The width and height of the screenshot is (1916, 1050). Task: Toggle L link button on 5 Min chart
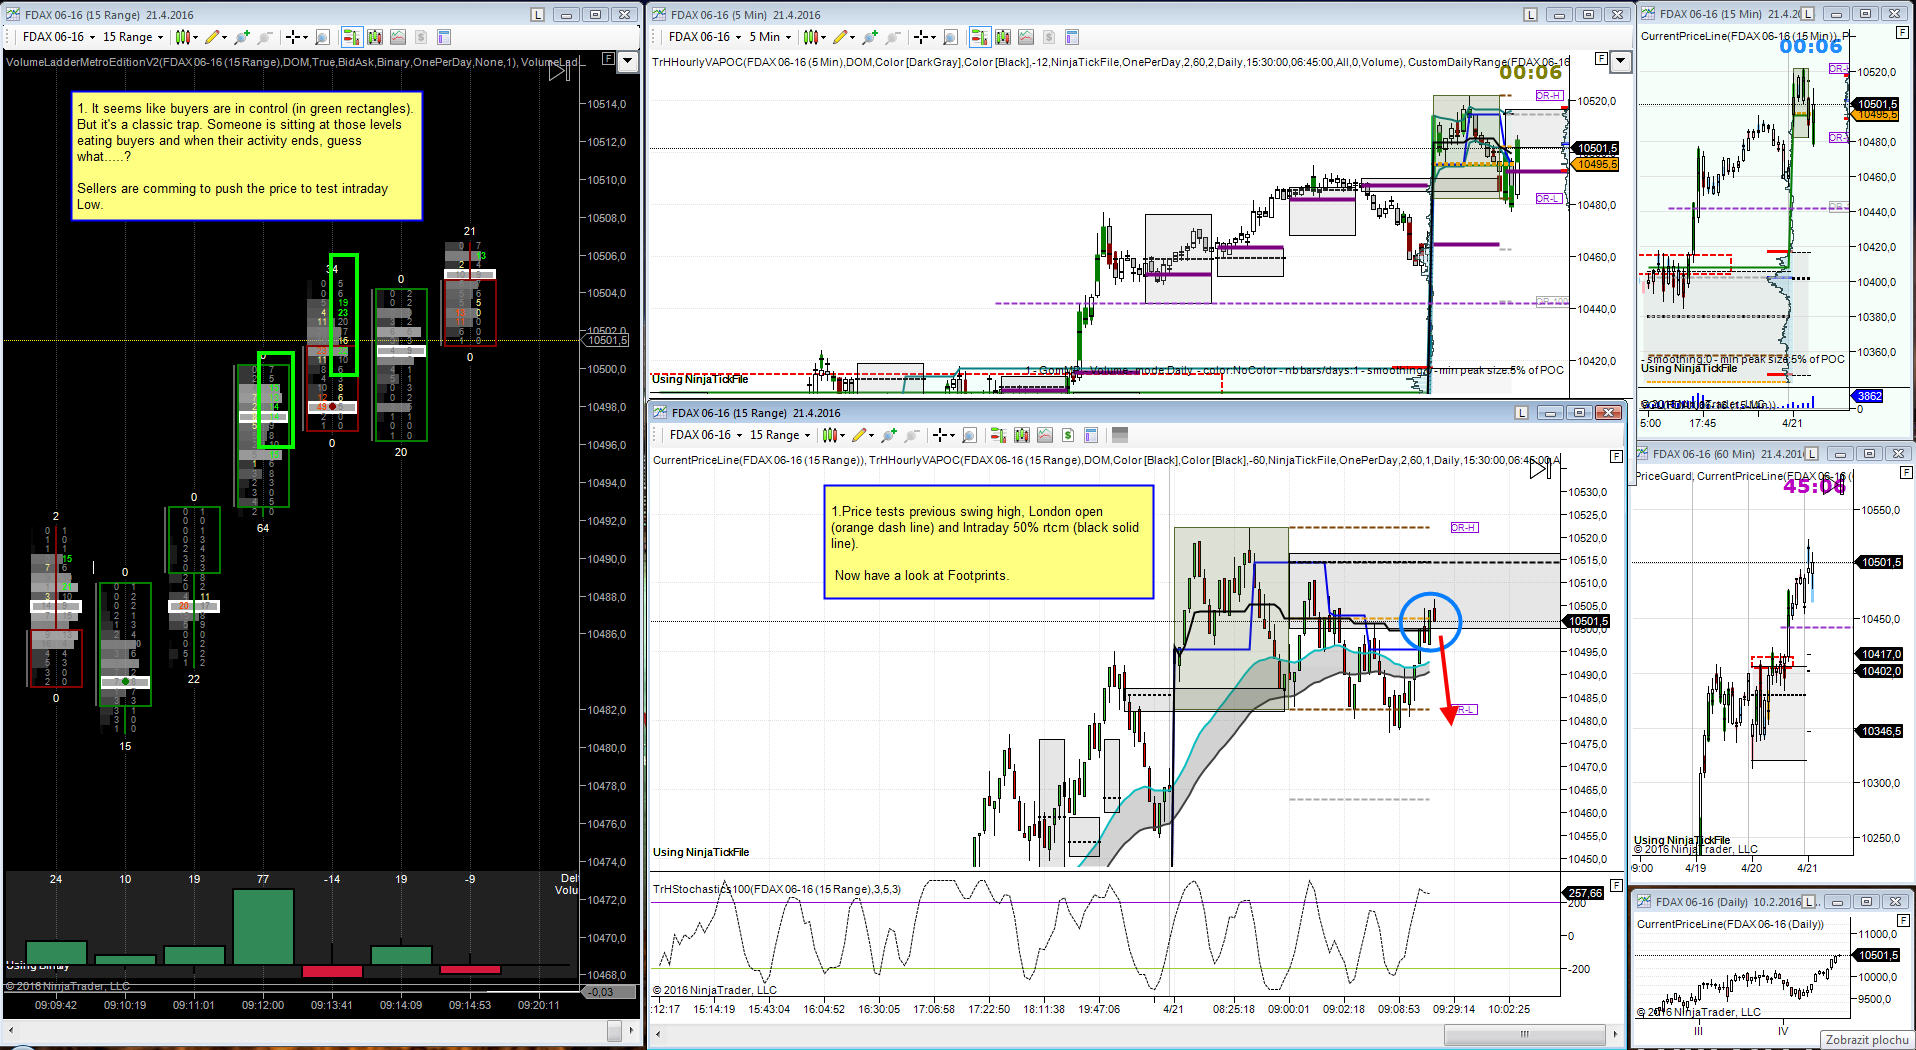(x=1531, y=15)
